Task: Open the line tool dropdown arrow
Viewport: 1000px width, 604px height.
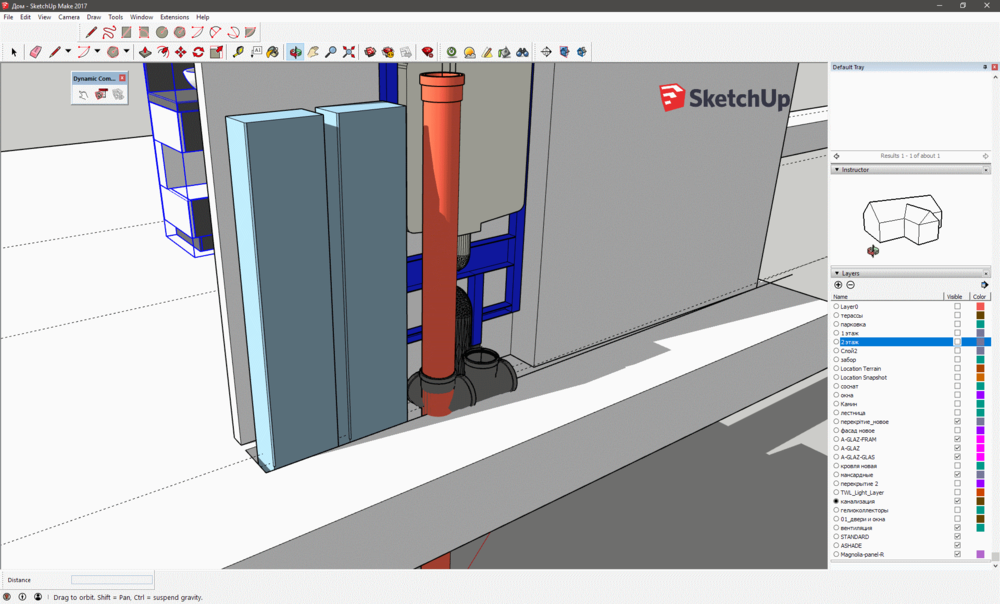Action: (68, 52)
